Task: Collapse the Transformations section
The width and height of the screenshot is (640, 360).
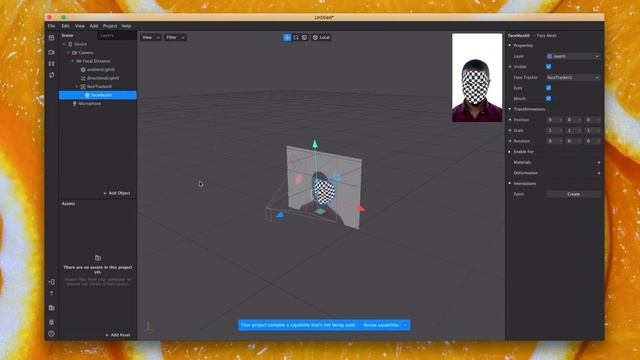Action: coord(510,109)
